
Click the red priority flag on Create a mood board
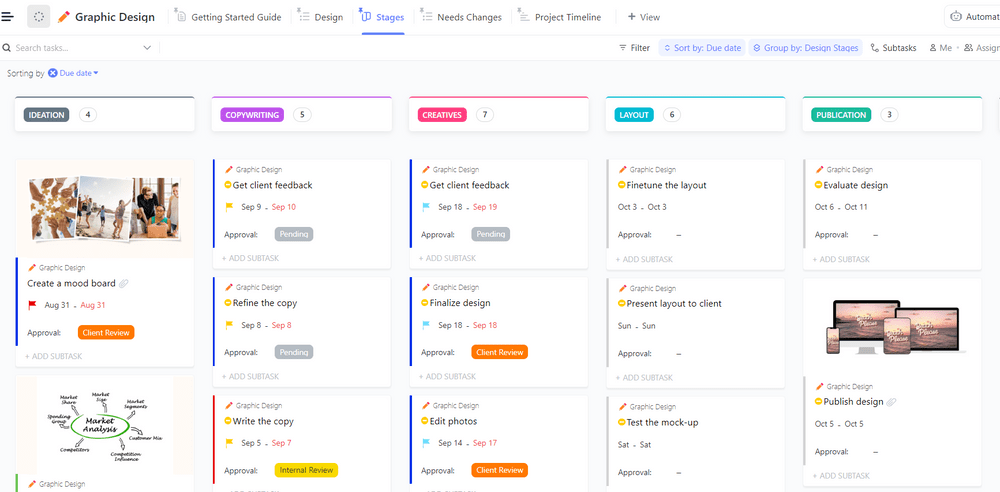[32, 305]
